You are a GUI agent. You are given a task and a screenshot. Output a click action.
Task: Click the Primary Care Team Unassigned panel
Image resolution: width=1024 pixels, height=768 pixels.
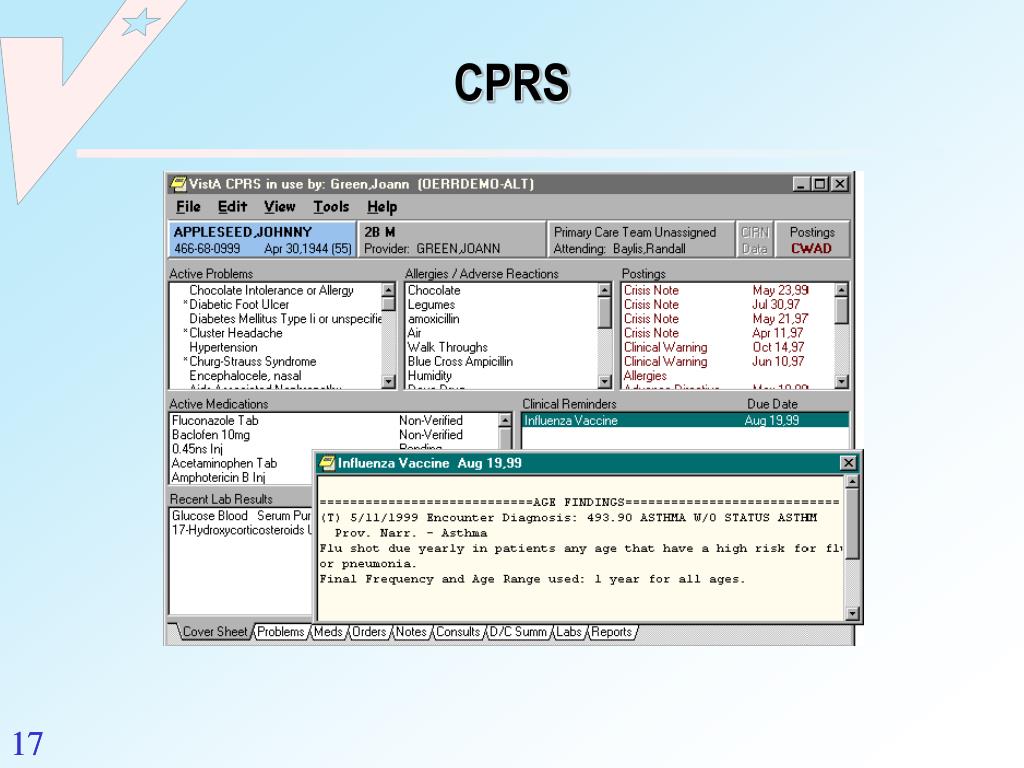[x=641, y=240]
